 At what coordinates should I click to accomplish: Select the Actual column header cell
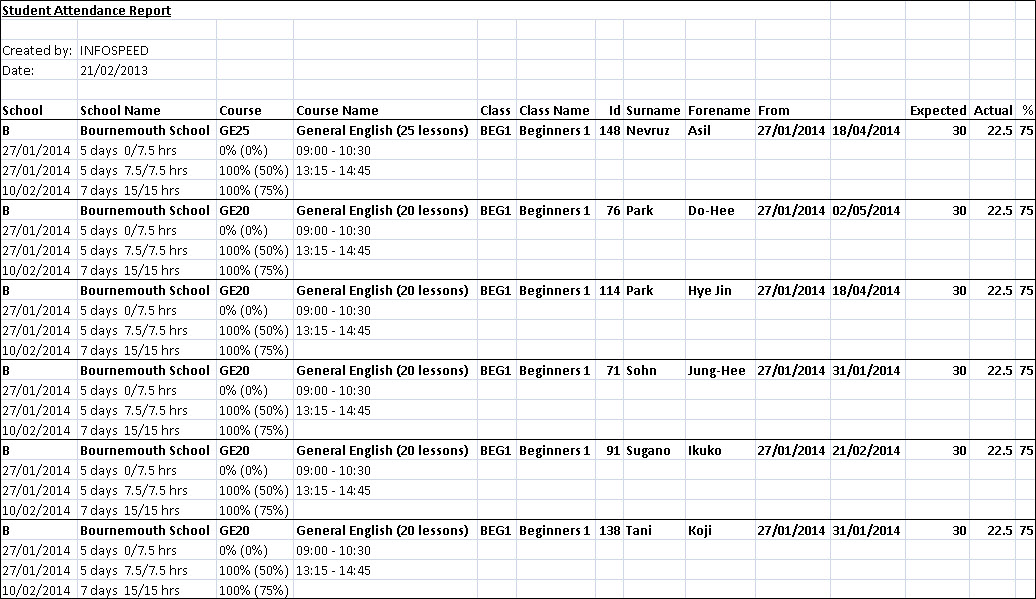[x=993, y=110]
